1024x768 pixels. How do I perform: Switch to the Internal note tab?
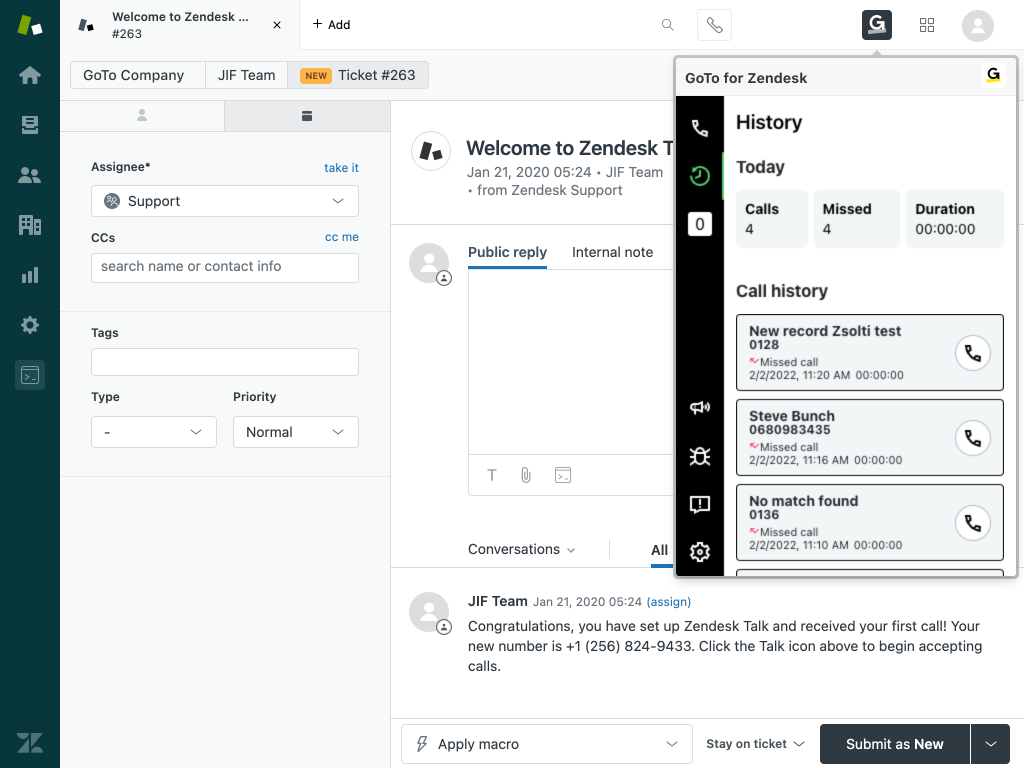(x=612, y=252)
